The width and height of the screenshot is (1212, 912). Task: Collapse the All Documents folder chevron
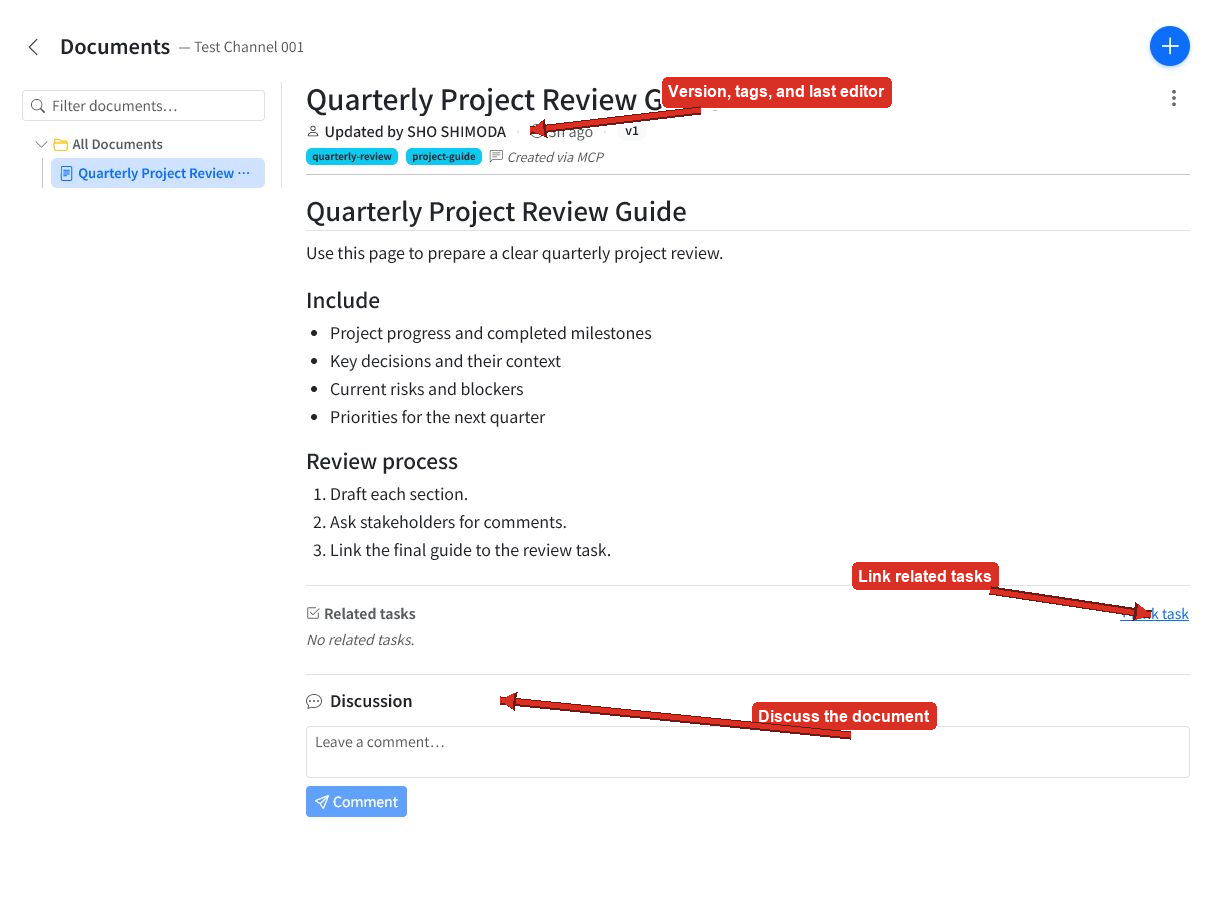point(41,144)
